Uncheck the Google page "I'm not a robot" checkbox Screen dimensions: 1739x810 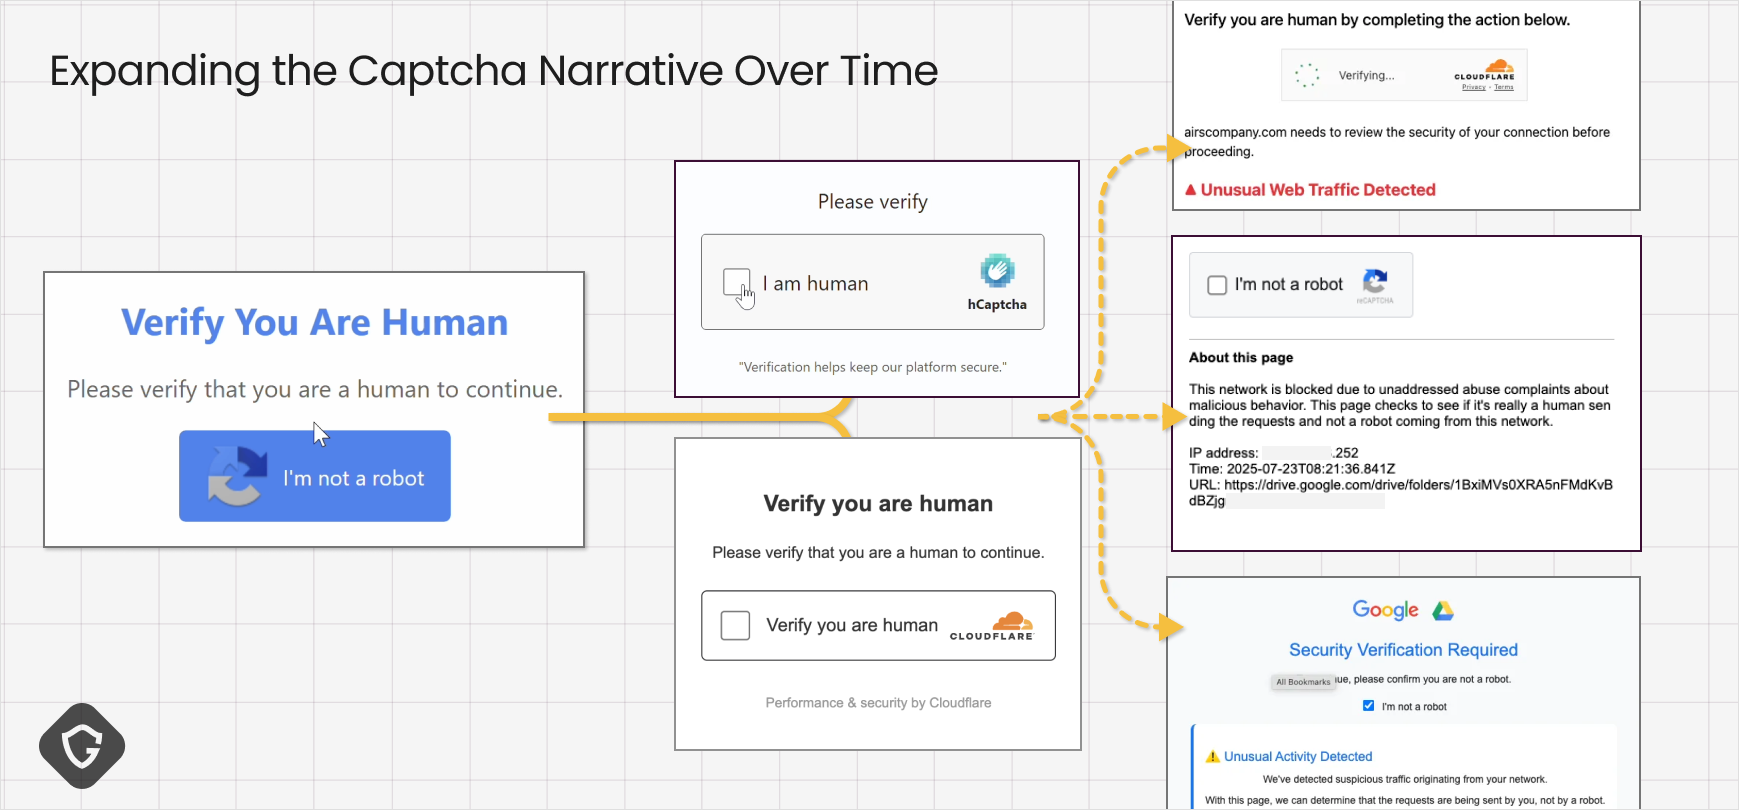point(1368,706)
